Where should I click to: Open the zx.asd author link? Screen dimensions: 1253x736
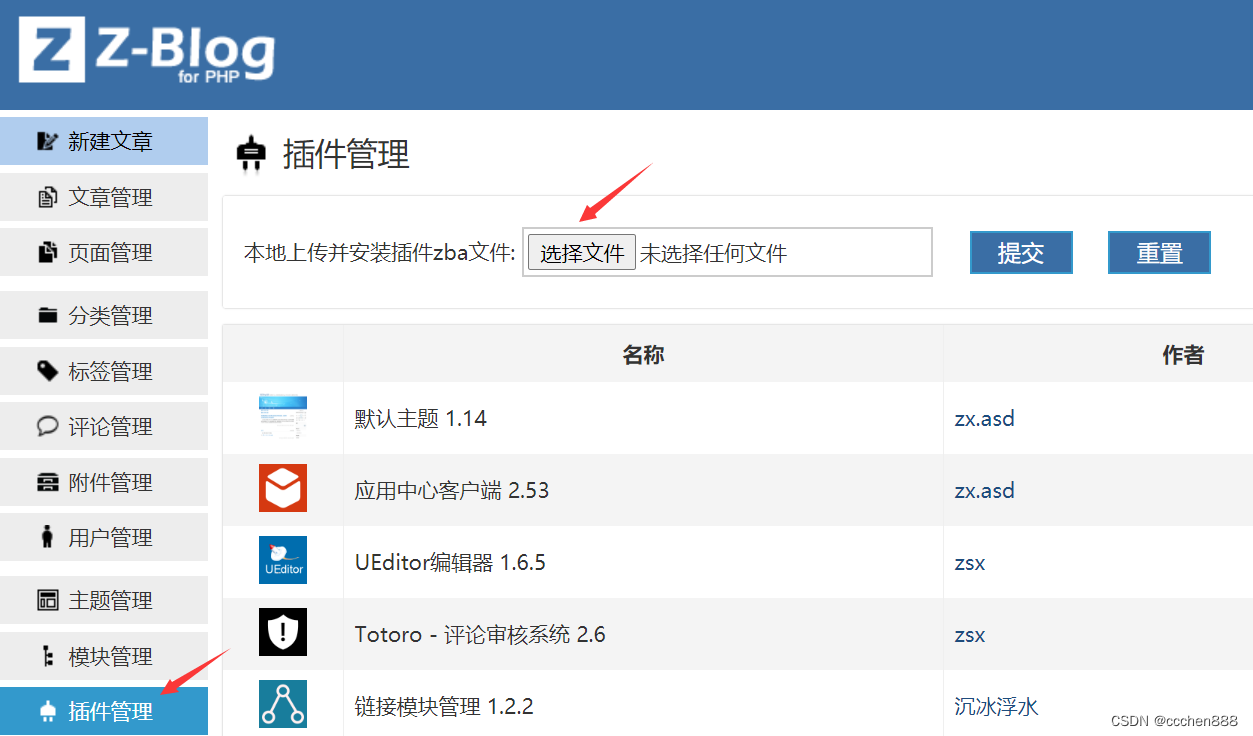(984, 418)
